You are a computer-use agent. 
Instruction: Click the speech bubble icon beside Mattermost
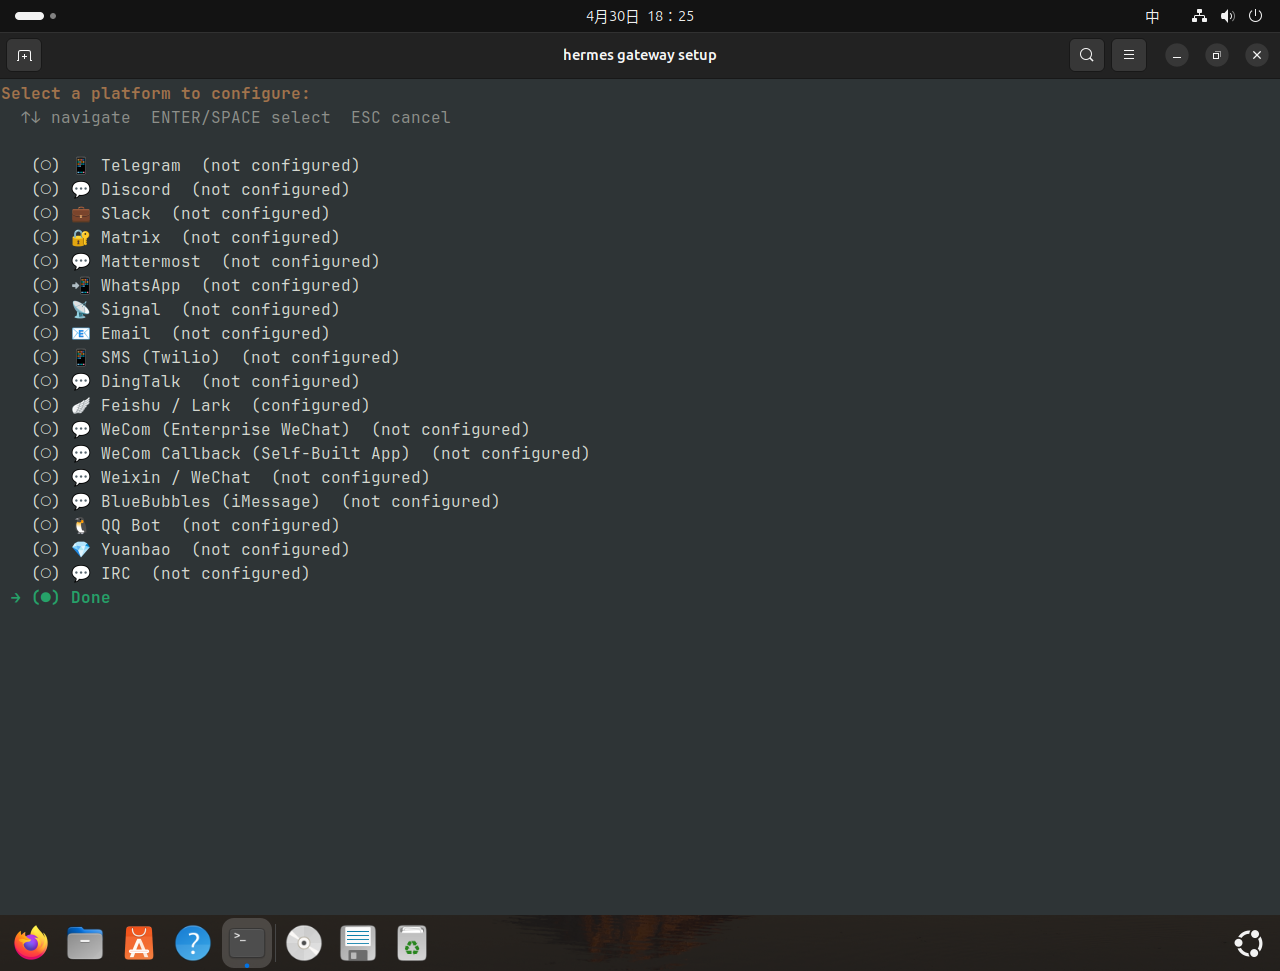tap(81, 262)
